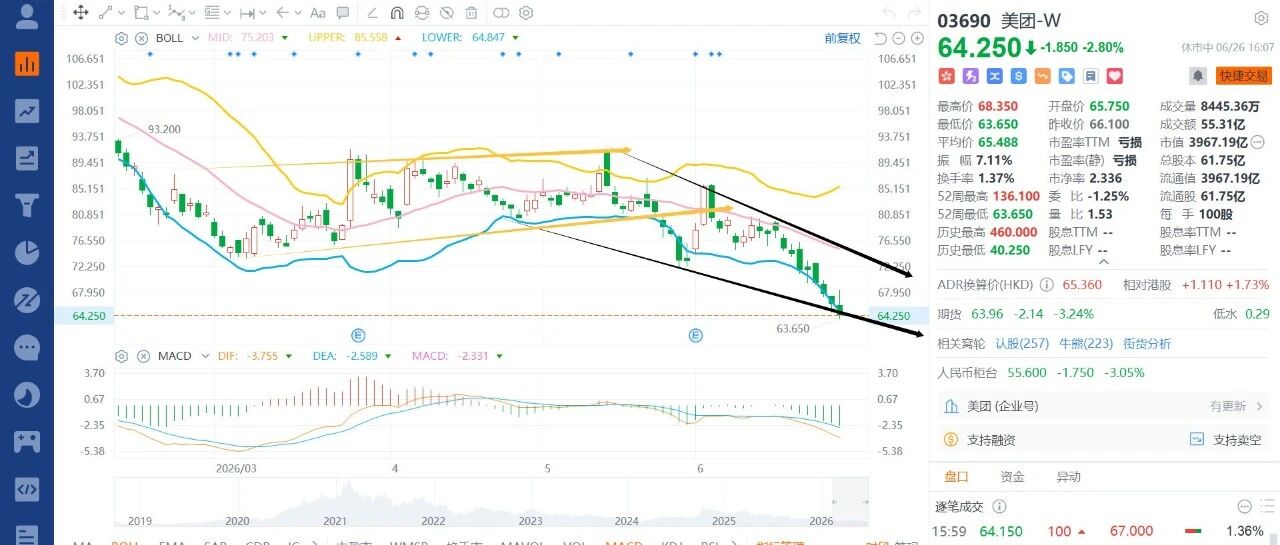Screen dimensions: 1280x545
Task: Click the blue price tag badge icon
Action: tap(1067, 76)
